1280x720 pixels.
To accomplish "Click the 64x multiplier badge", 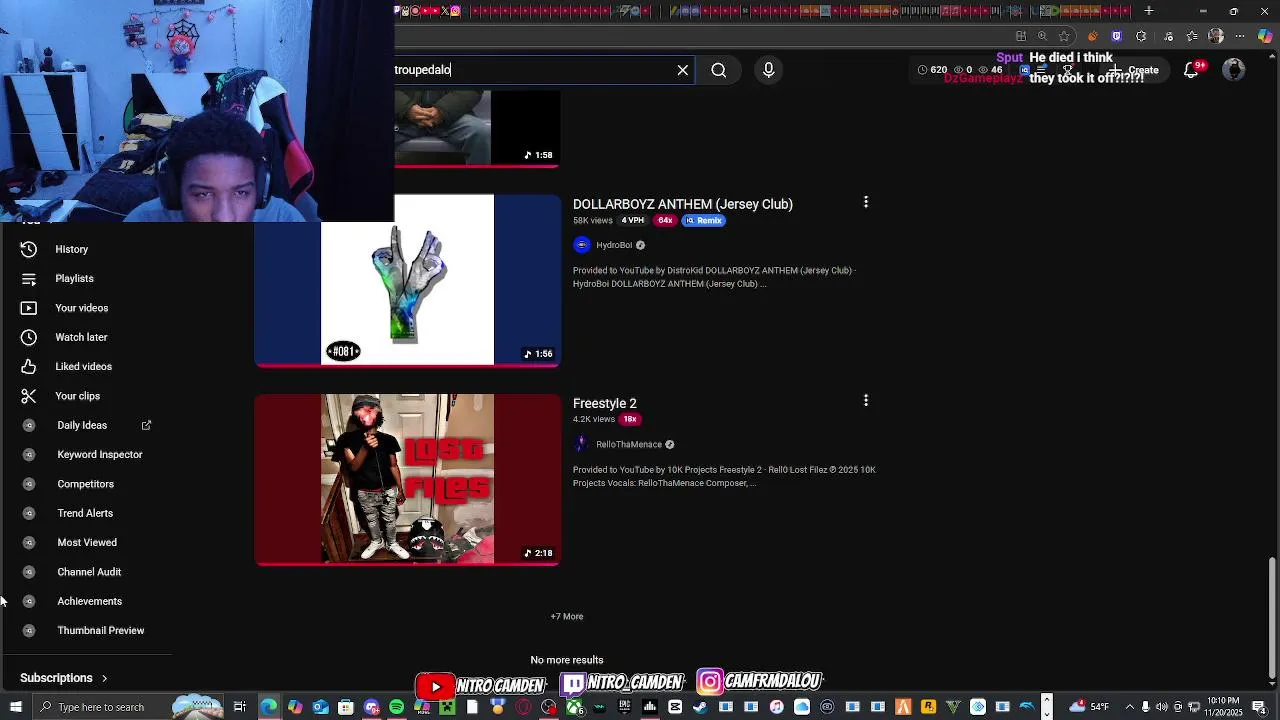I will point(665,220).
